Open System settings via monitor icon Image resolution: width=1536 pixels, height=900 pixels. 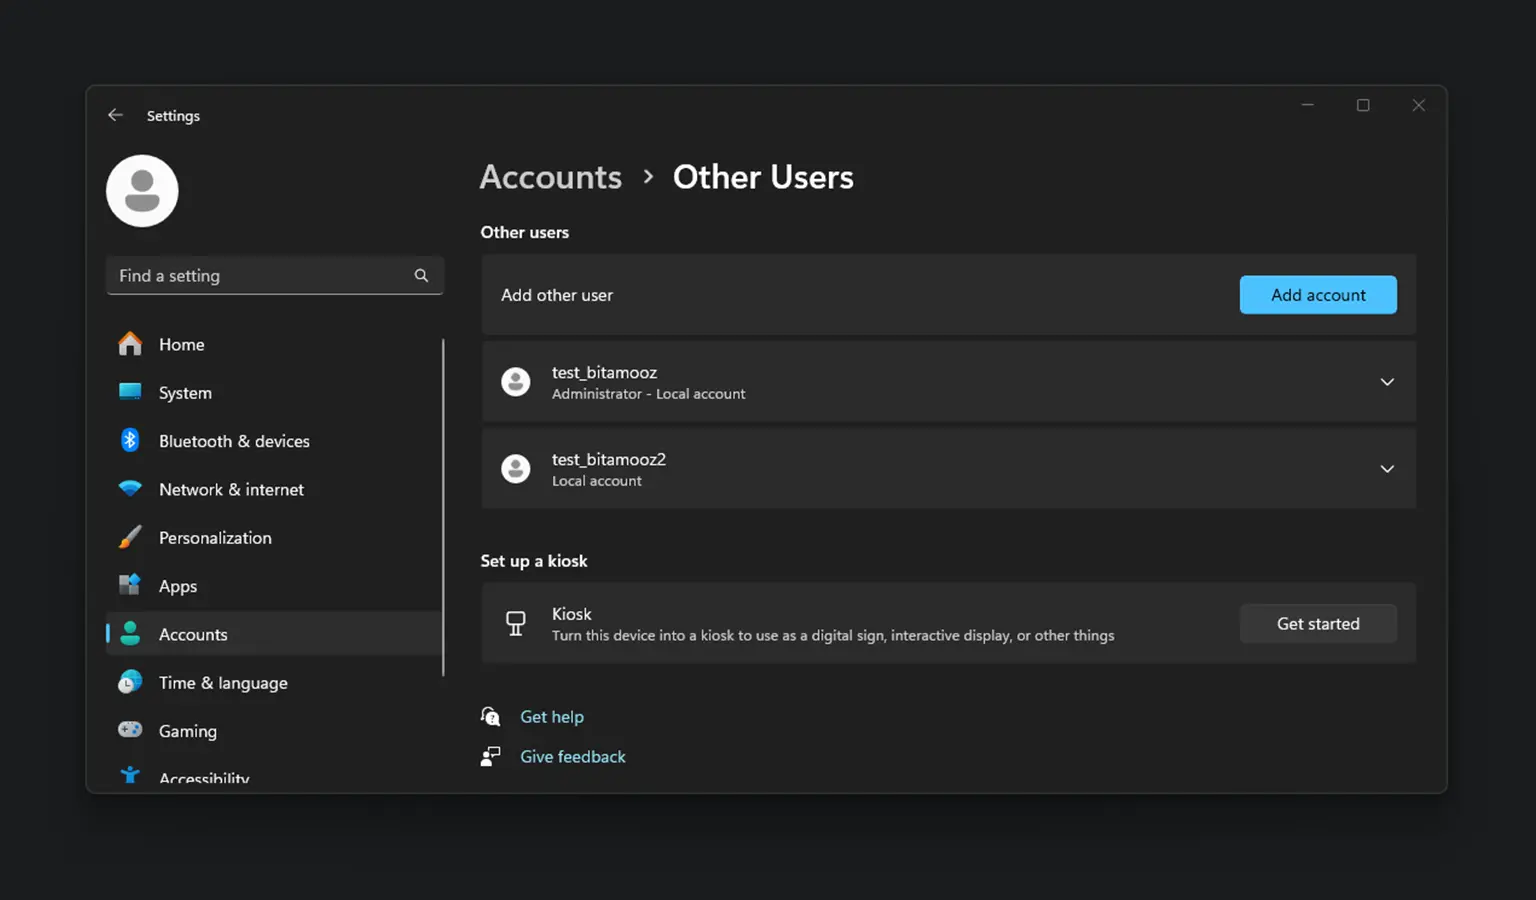(130, 392)
